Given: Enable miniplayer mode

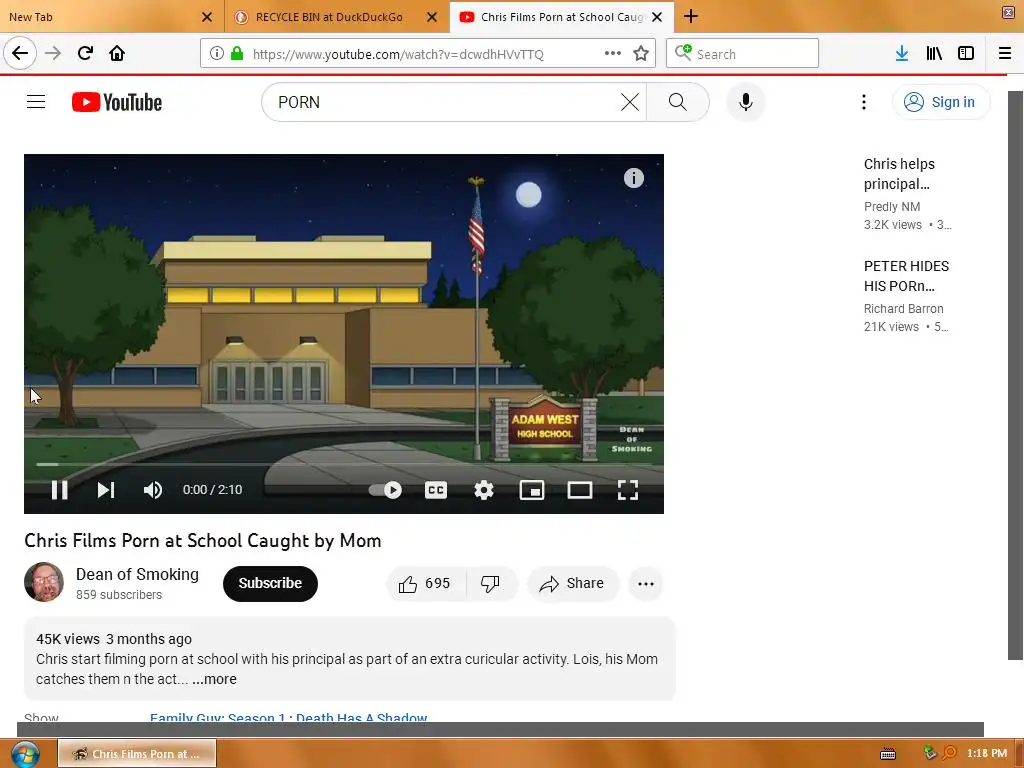Looking at the screenshot, I should (x=532, y=490).
